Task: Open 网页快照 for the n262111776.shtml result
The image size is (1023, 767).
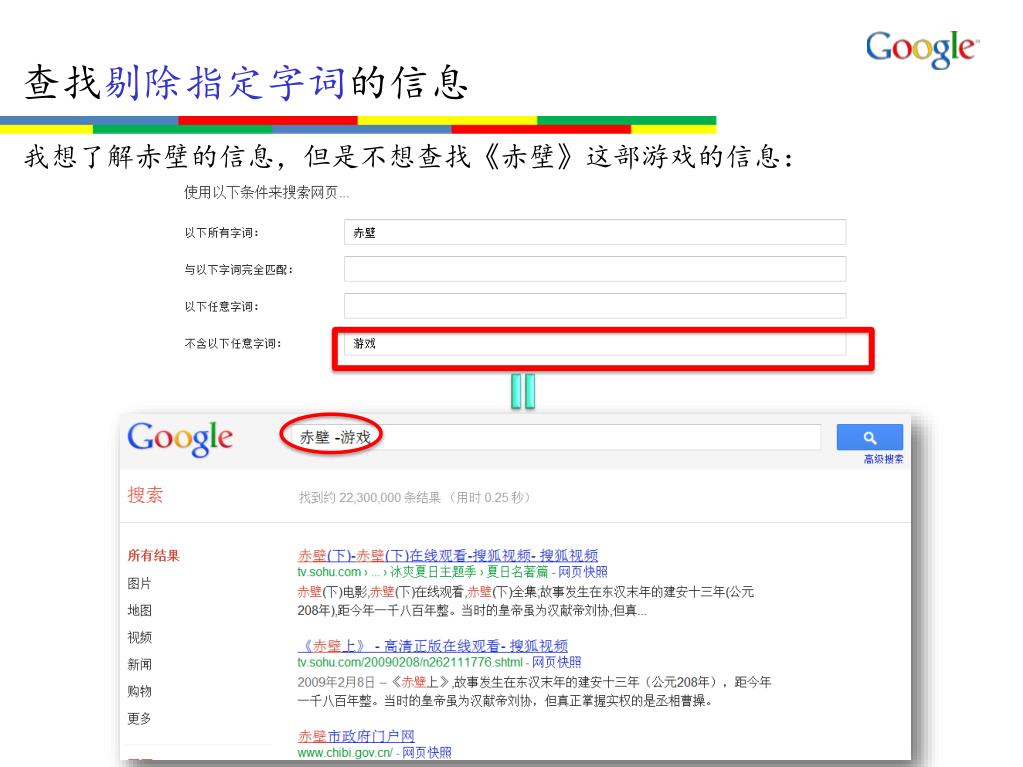Action: 557,662
